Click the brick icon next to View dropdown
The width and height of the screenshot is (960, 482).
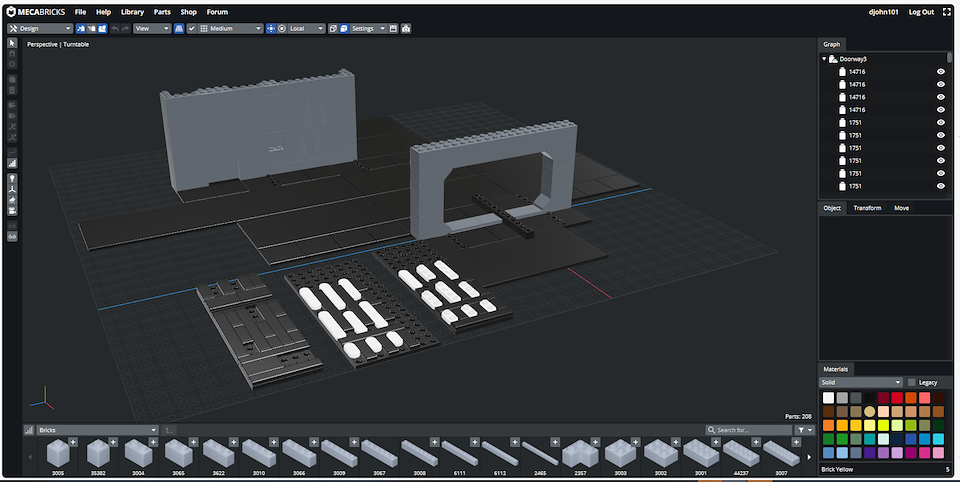[x=179, y=29]
